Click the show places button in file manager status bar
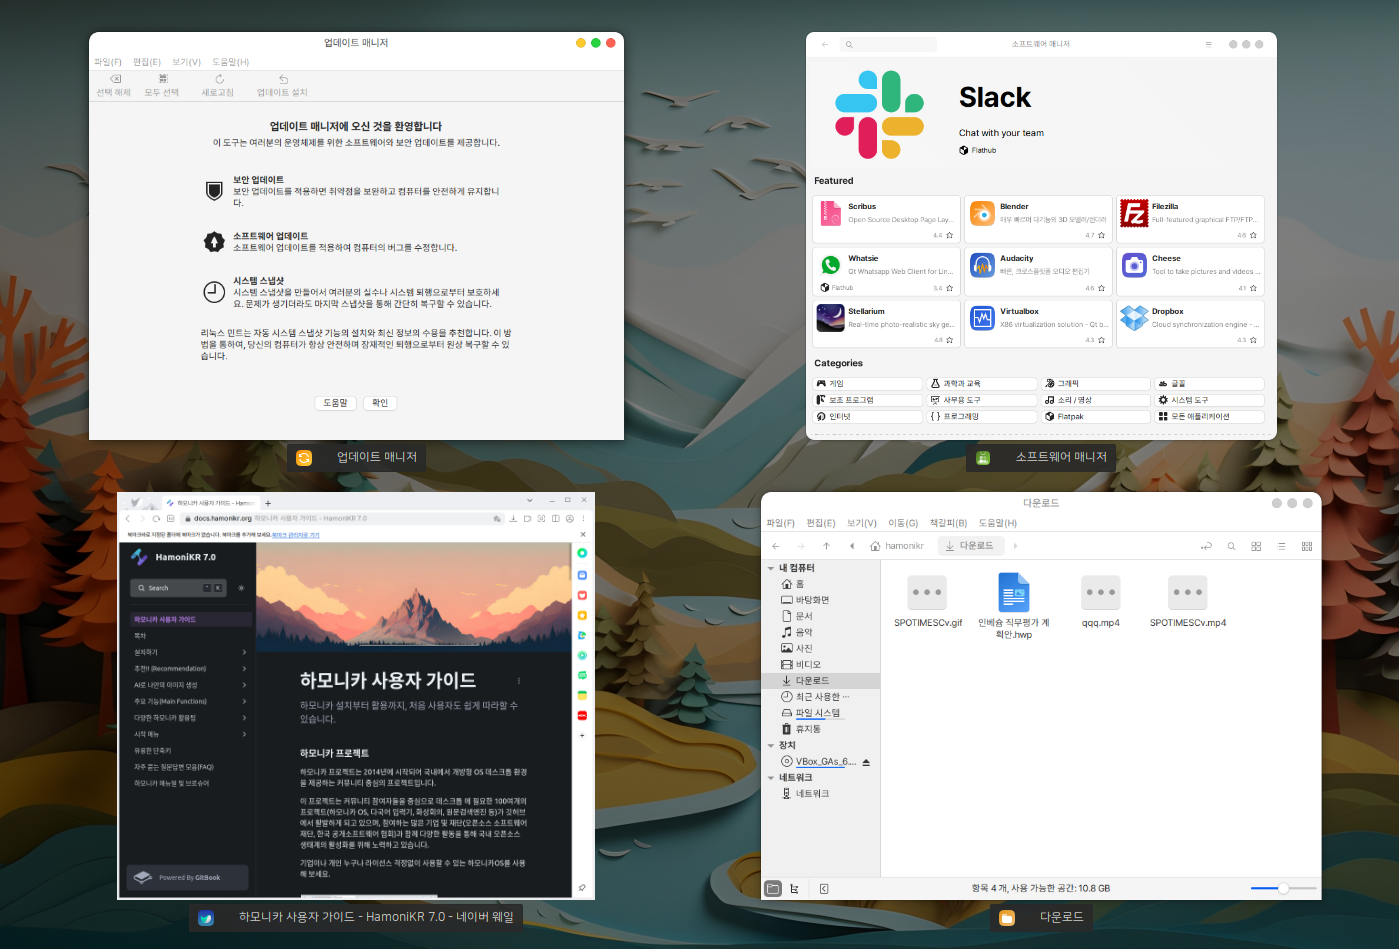The height and width of the screenshot is (949, 1399). (773, 888)
